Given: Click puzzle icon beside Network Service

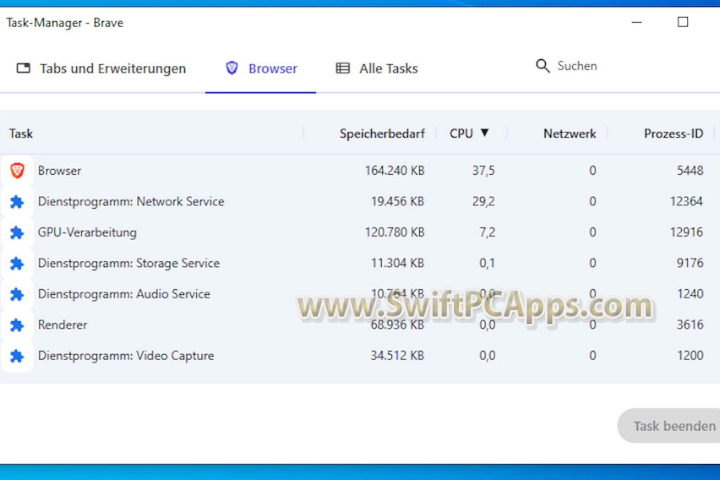Looking at the screenshot, I should 17,202.
